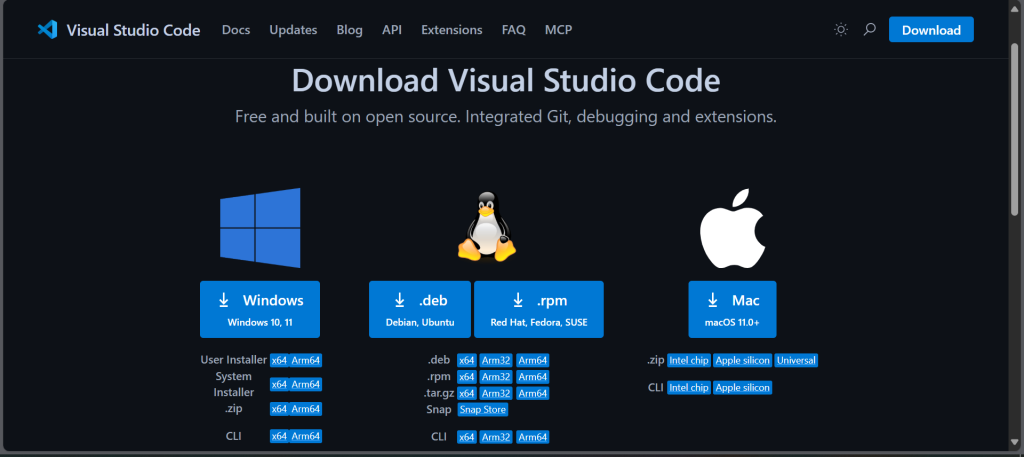Click the big Windows download button
This screenshot has width=1024, height=457.
[260, 309]
